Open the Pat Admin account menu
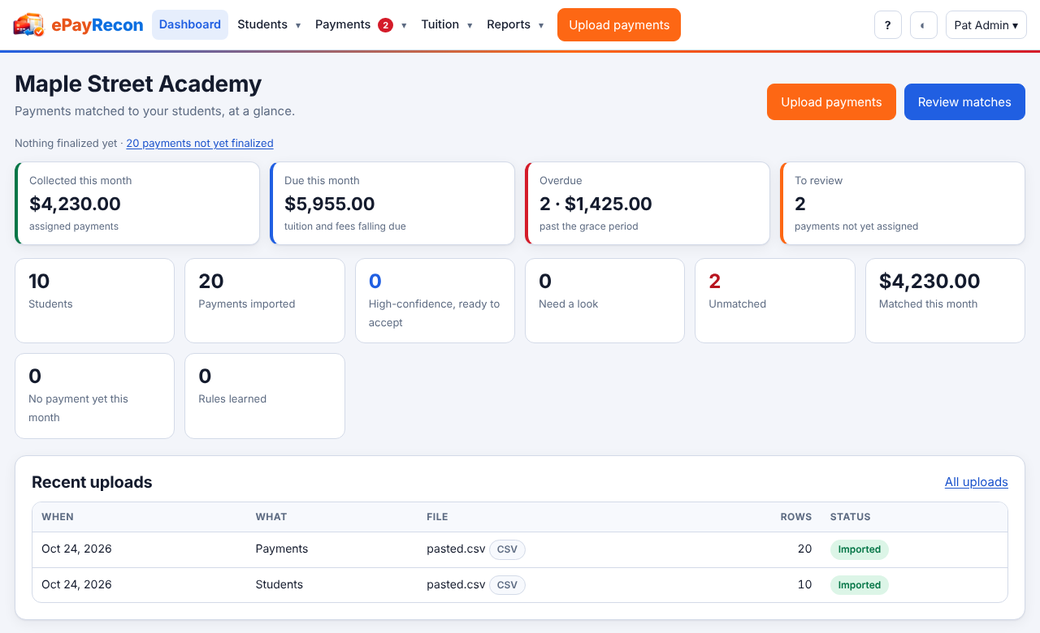The image size is (1040, 633). point(986,25)
